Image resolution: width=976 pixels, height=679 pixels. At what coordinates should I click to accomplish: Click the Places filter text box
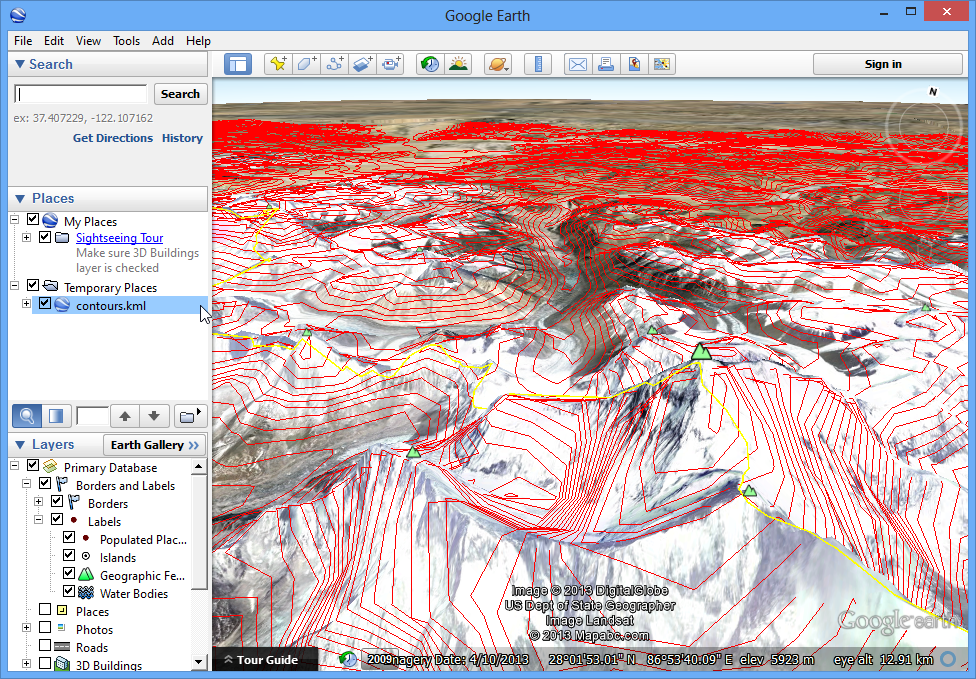click(x=92, y=416)
